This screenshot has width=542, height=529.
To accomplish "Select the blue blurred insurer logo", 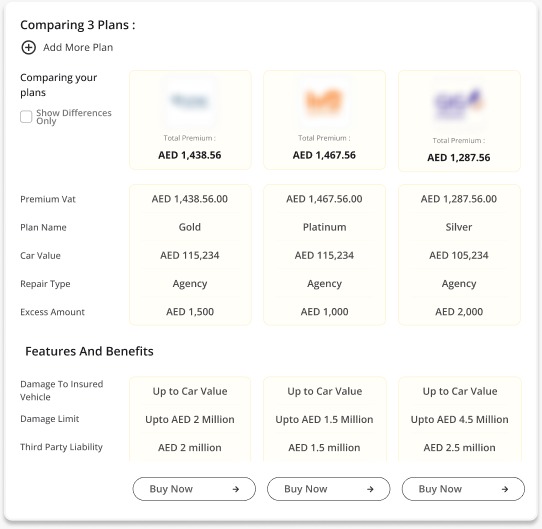I will pos(190,101).
